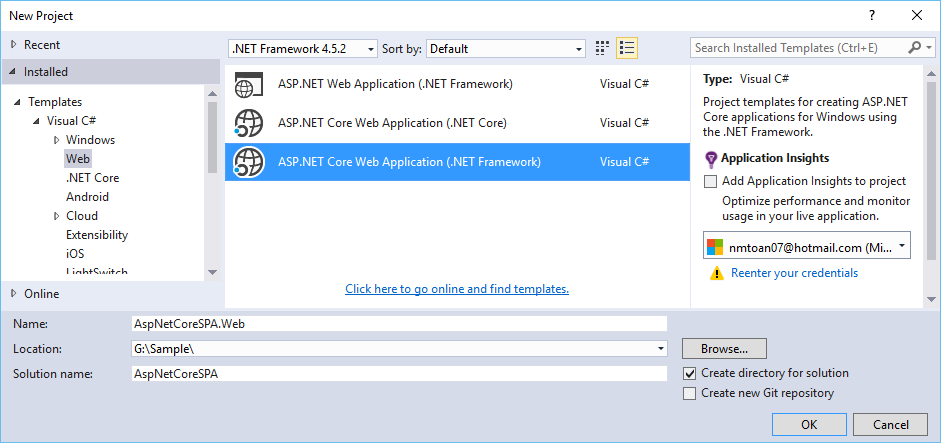Open the Sort by Default dropdown
This screenshot has height=443, width=941.
506,49
